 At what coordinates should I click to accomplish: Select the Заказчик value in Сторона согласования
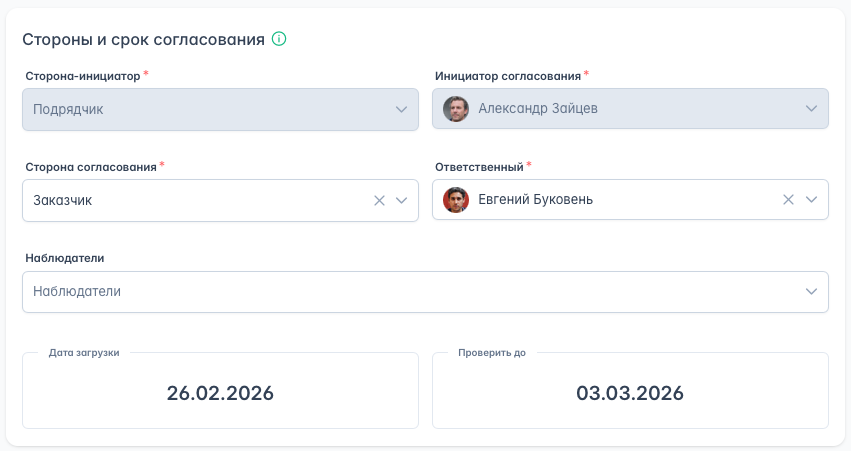63,200
